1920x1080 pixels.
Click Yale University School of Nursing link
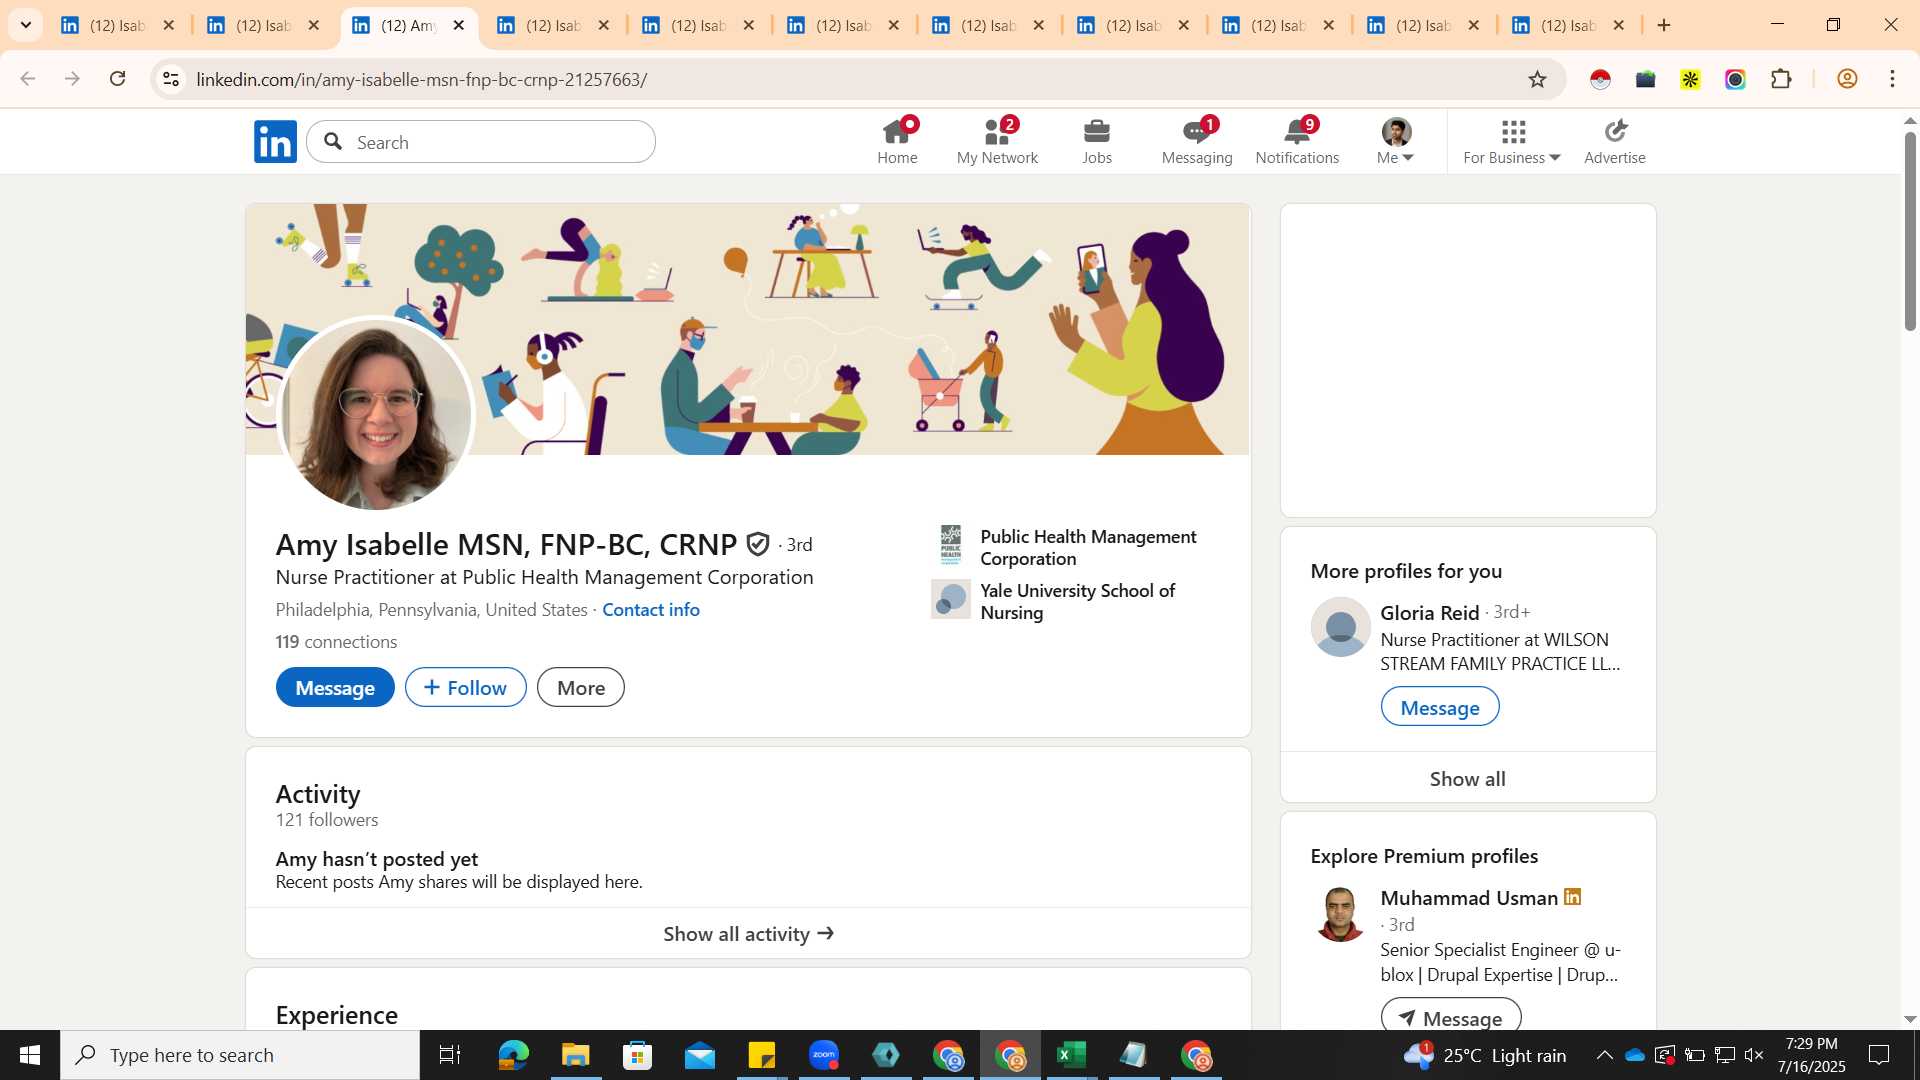click(x=1077, y=601)
